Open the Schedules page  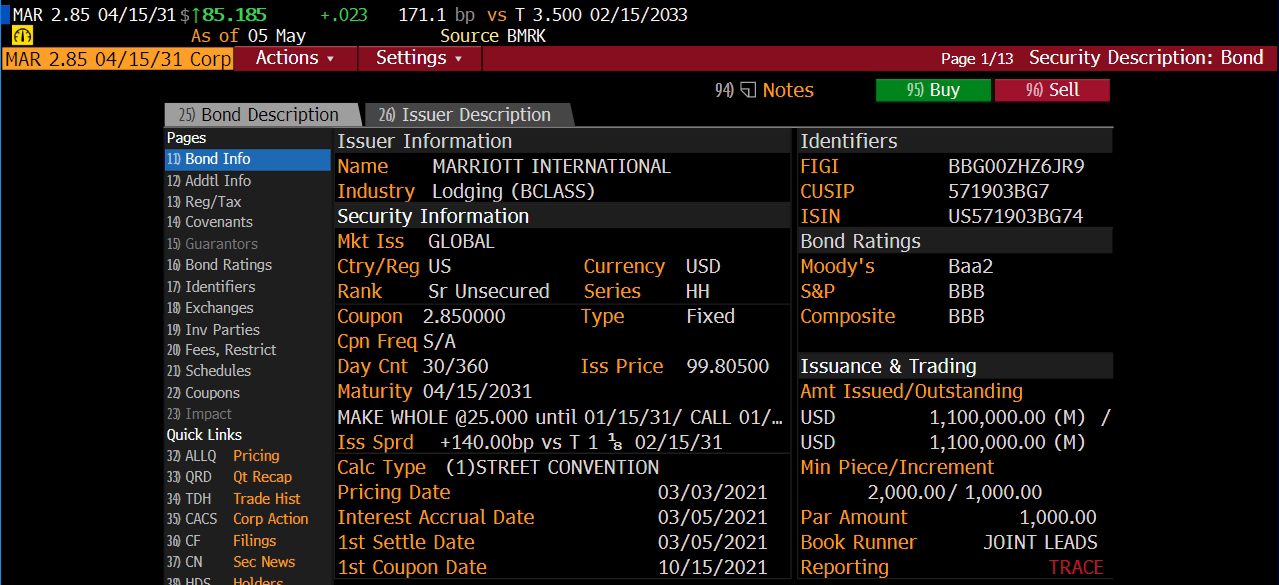[x=209, y=371]
